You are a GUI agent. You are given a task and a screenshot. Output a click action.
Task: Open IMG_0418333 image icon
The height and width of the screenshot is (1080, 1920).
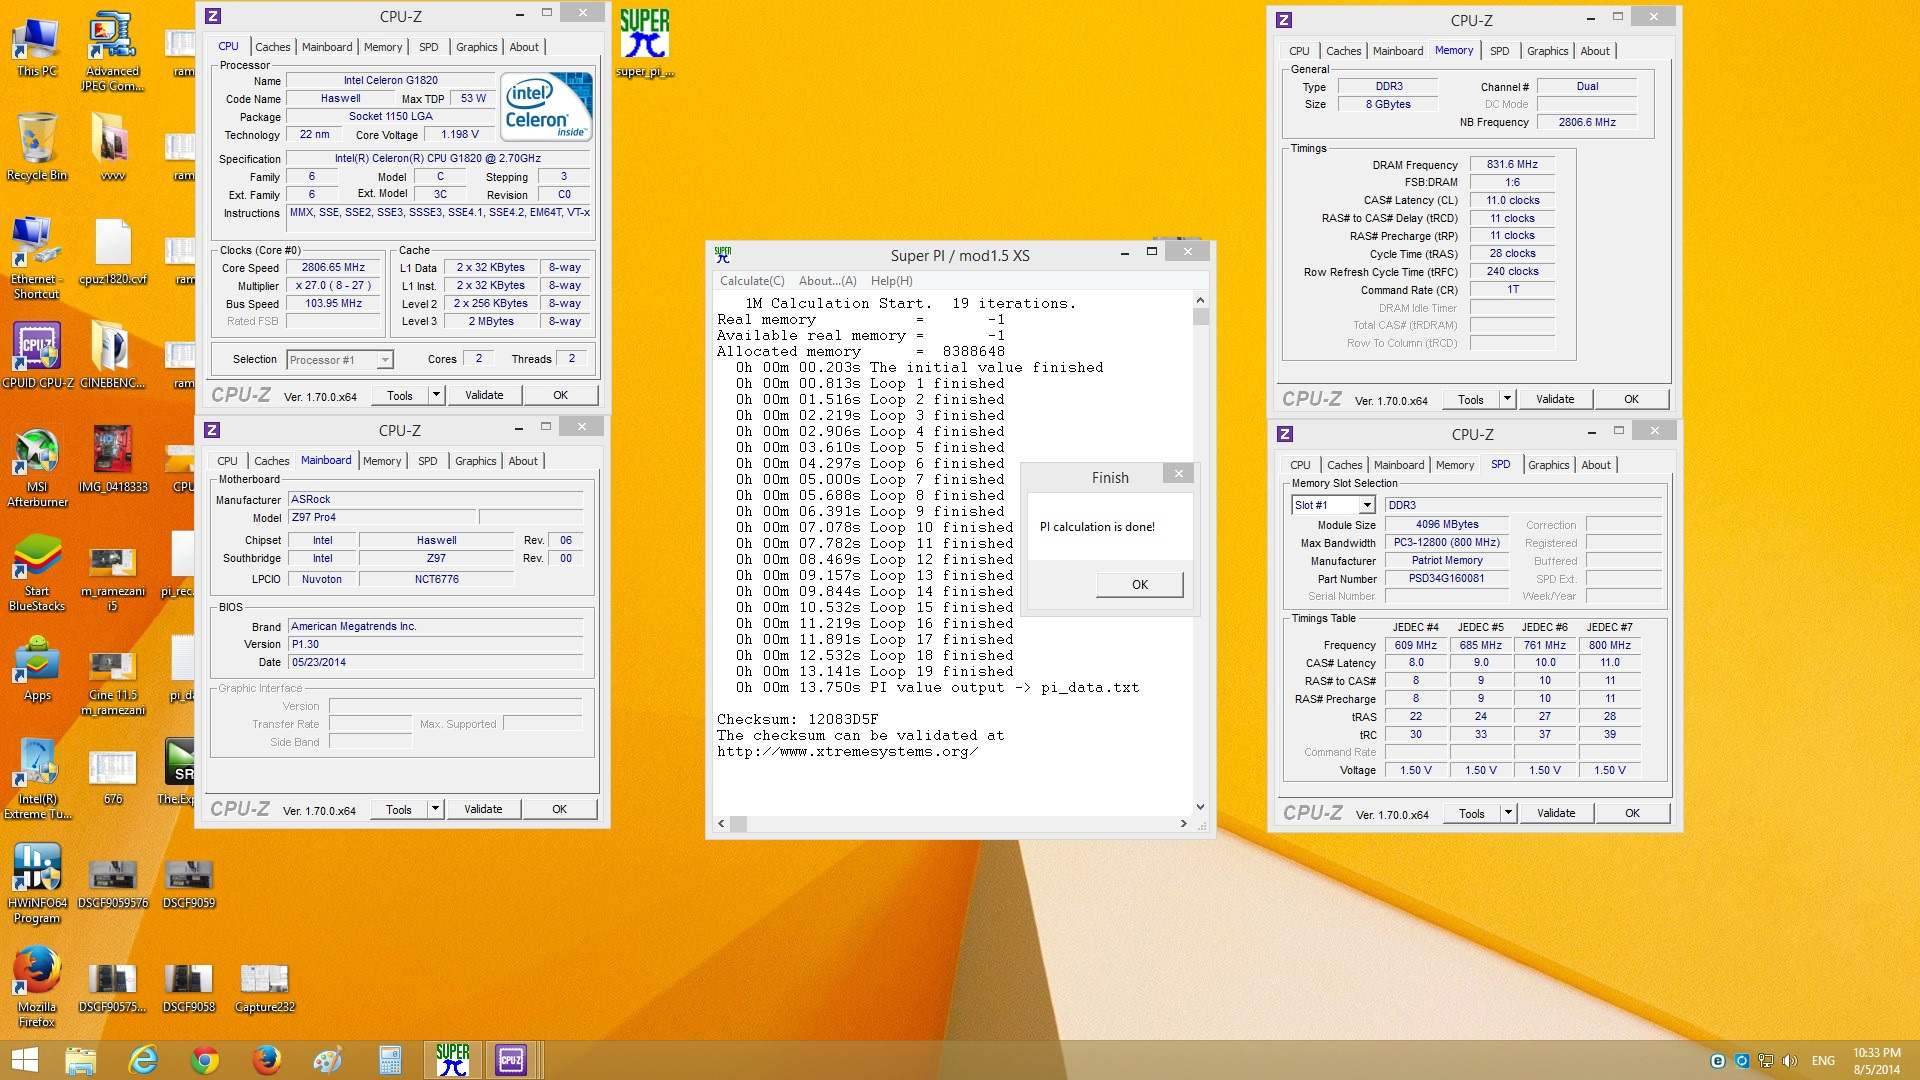pyautogui.click(x=112, y=460)
